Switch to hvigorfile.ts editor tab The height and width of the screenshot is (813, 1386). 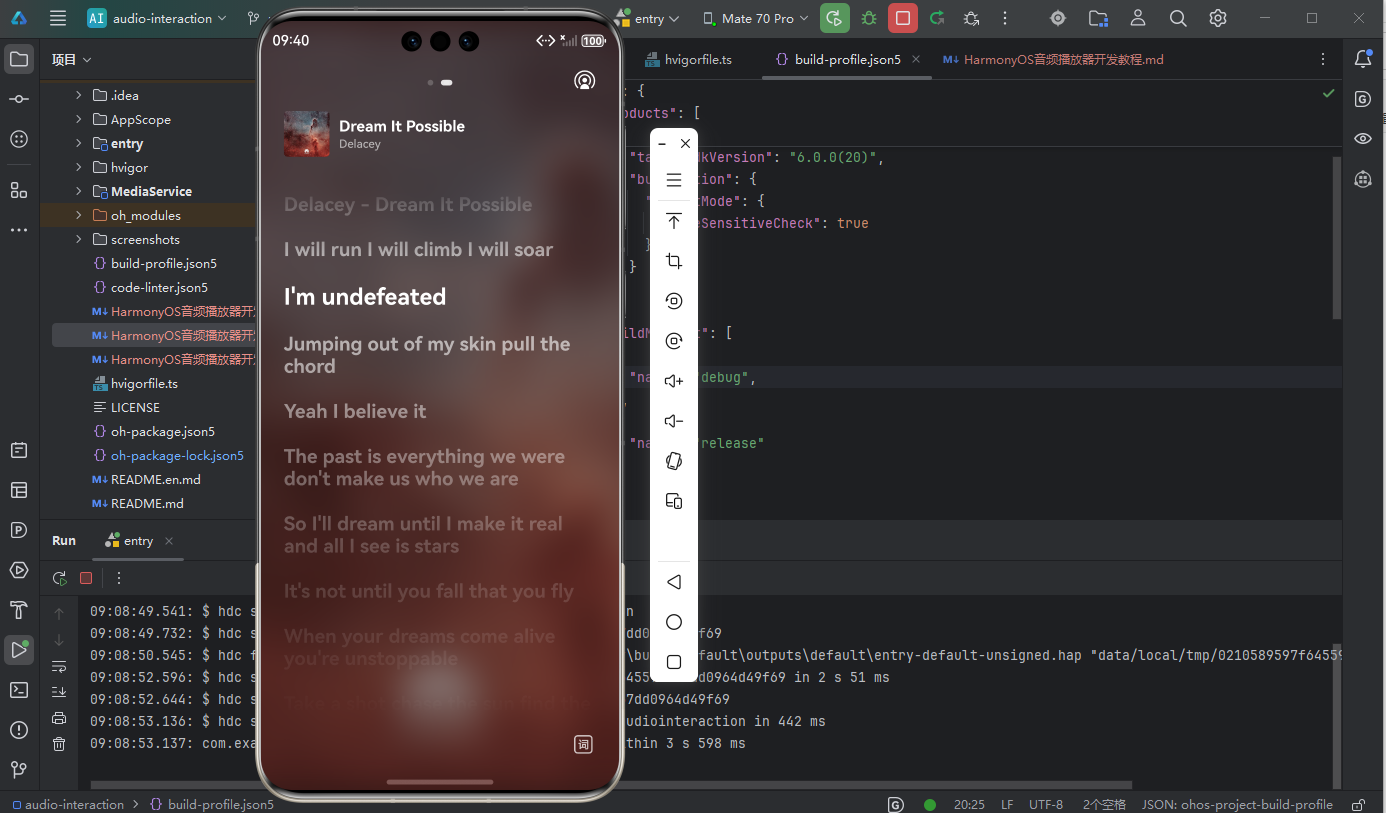pyautogui.click(x=688, y=59)
